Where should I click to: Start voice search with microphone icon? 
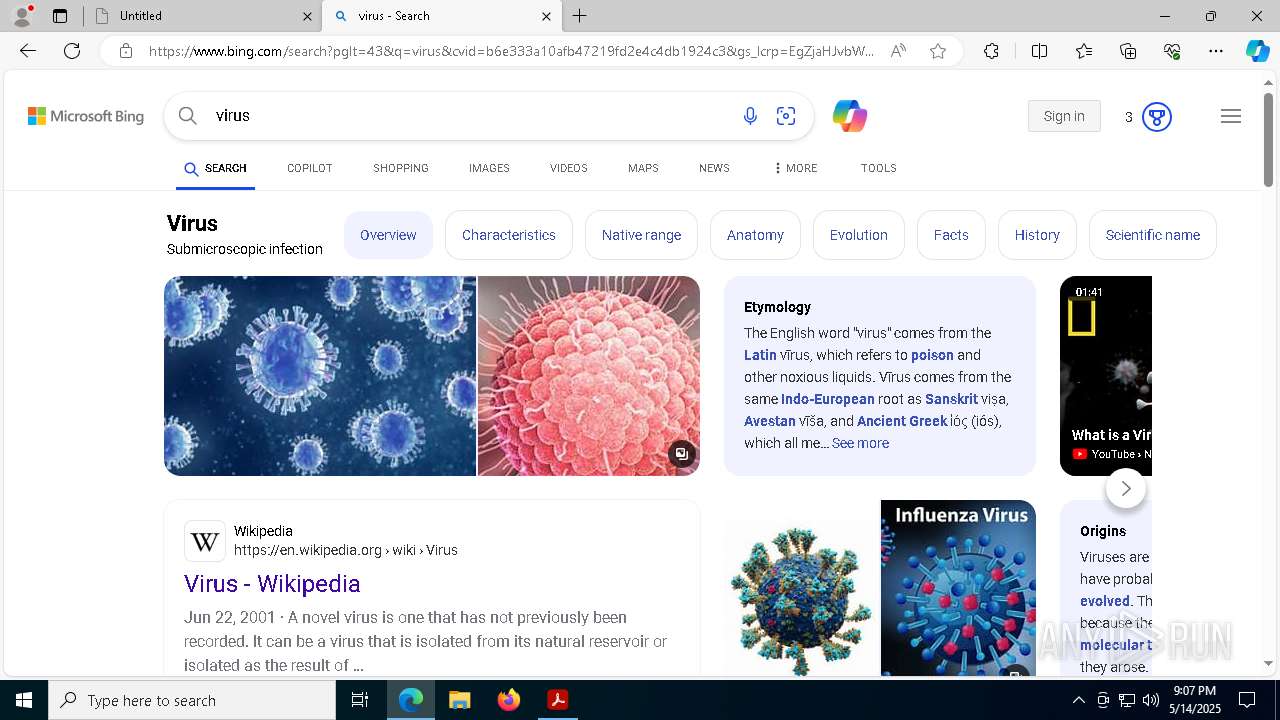750,116
